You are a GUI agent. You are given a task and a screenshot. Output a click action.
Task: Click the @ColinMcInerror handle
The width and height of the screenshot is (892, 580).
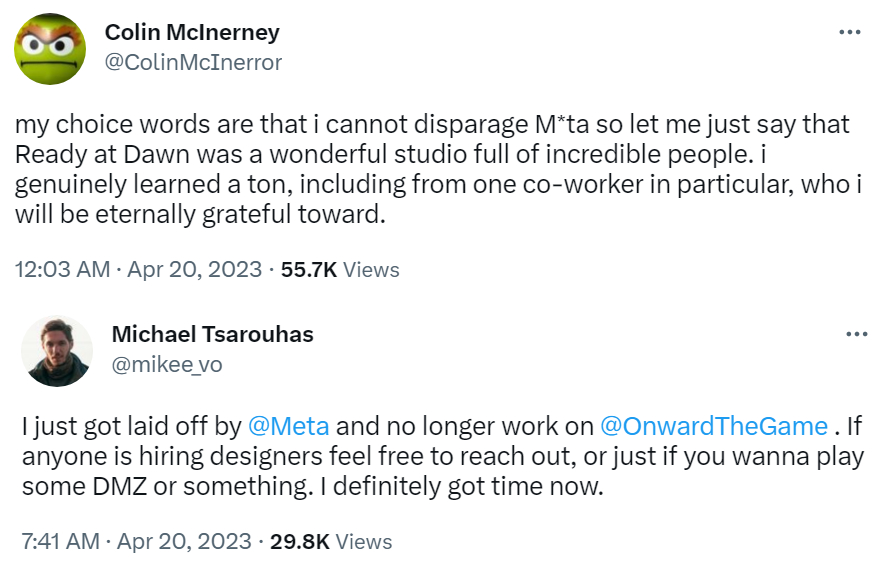point(193,63)
